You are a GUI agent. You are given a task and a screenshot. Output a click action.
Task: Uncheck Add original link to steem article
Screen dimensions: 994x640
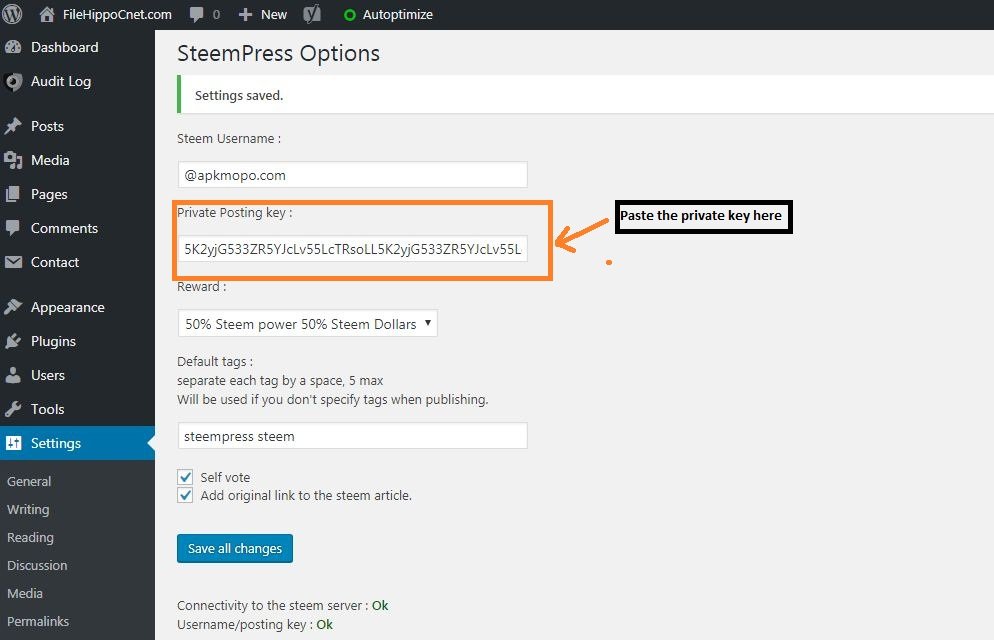tap(185, 495)
